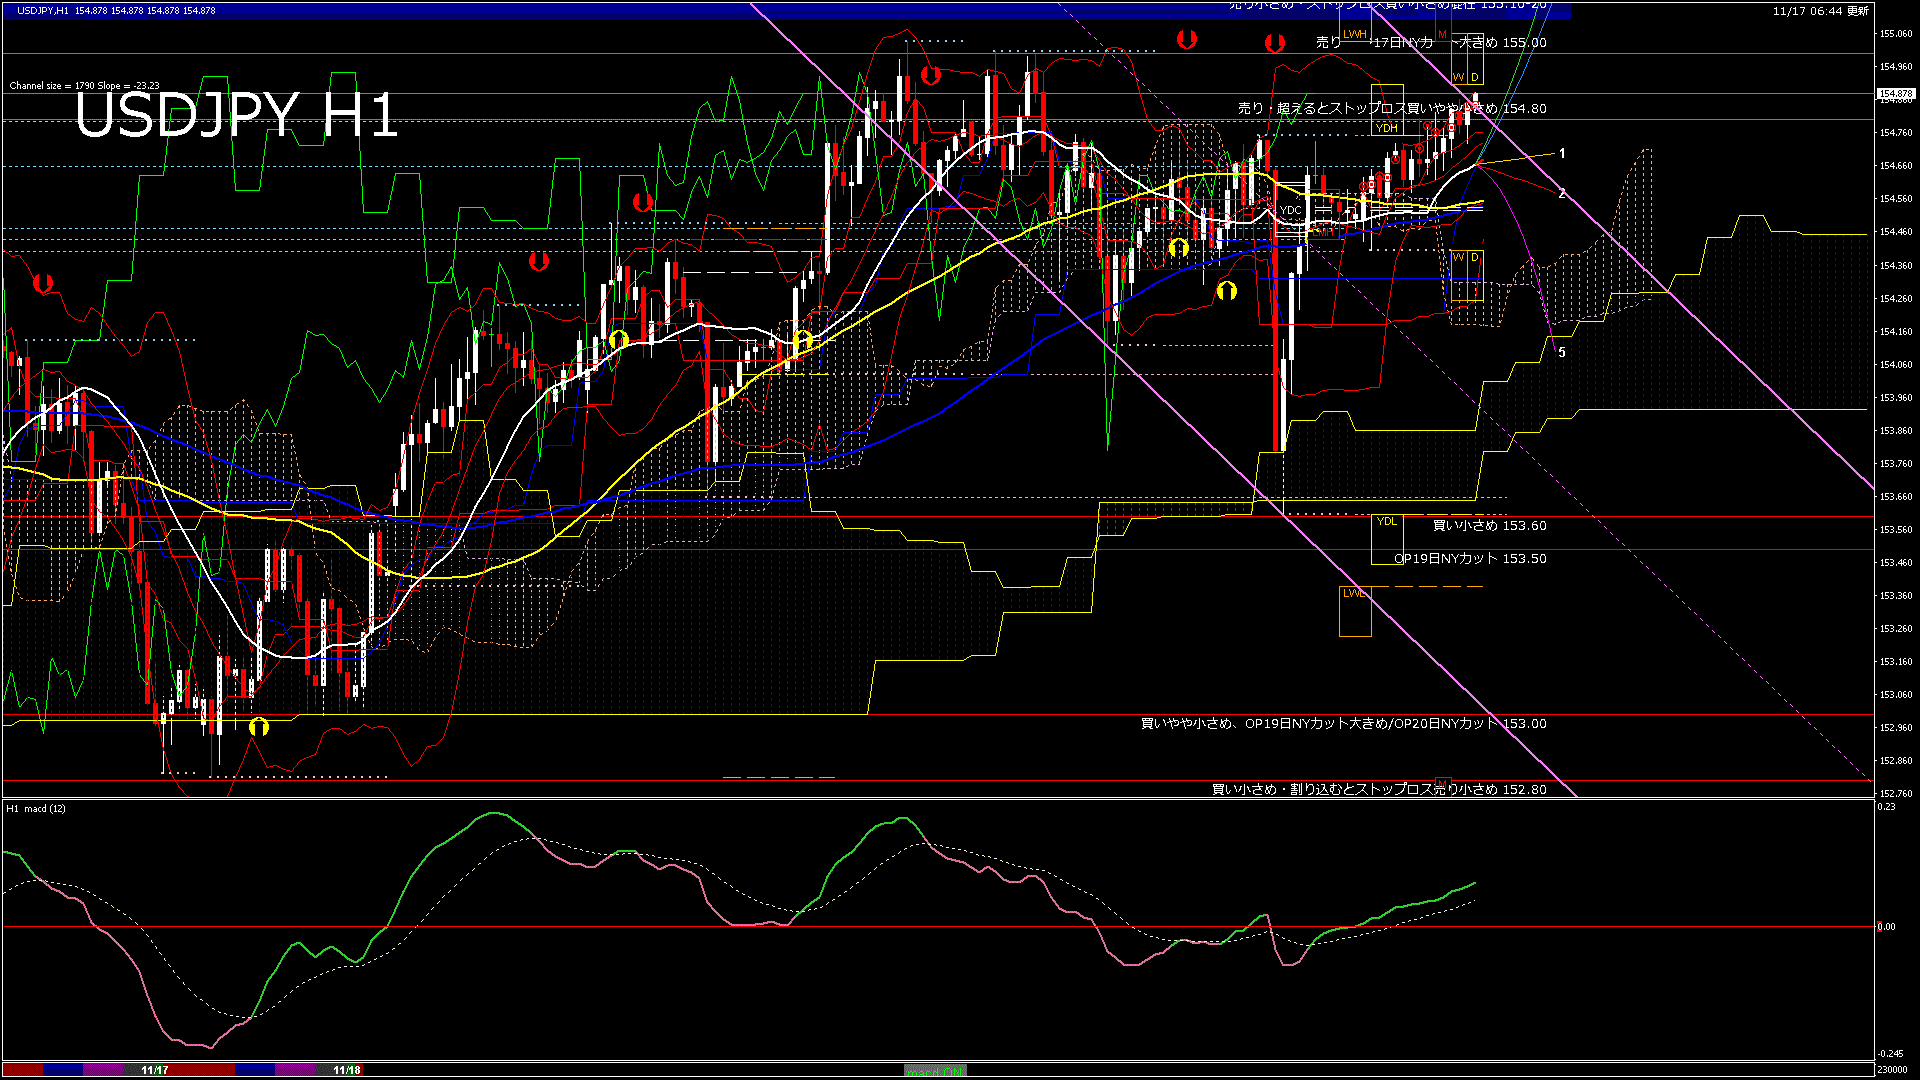The height and width of the screenshot is (1080, 1920).
Task: Select the YDC white marker box
Action: click(1291, 210)
